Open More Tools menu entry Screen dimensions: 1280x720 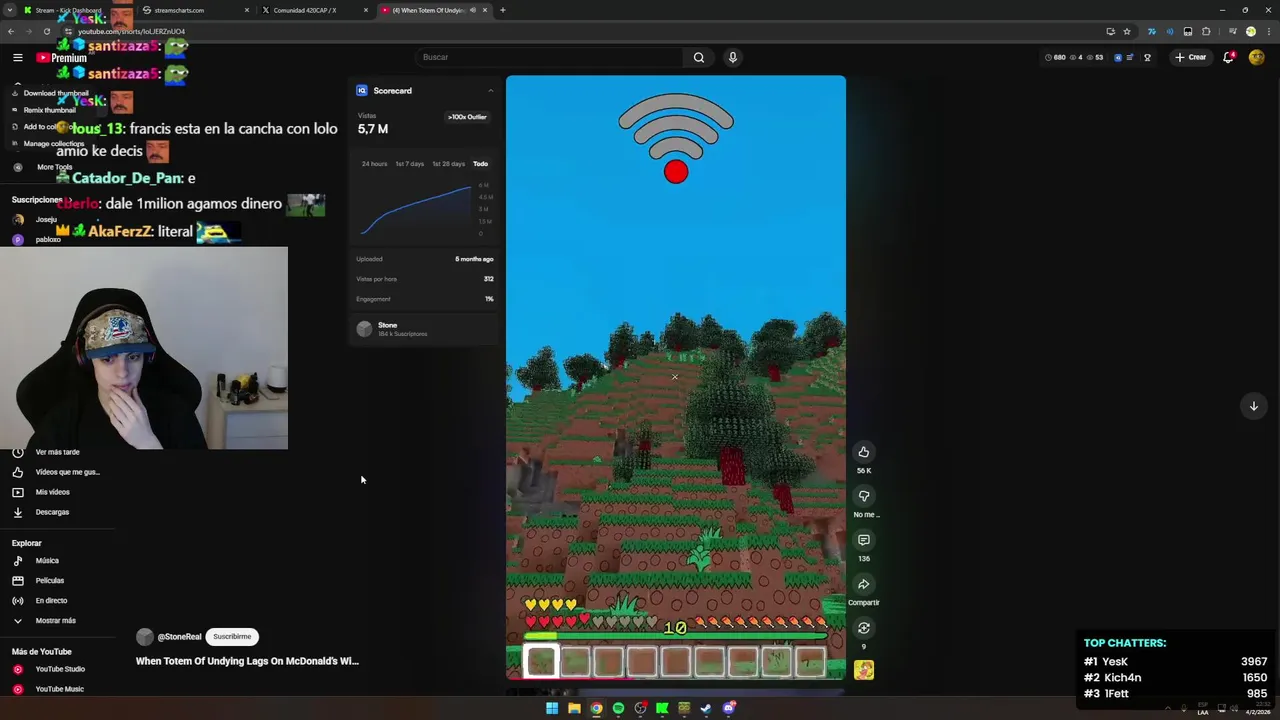[x=55, y=167]
